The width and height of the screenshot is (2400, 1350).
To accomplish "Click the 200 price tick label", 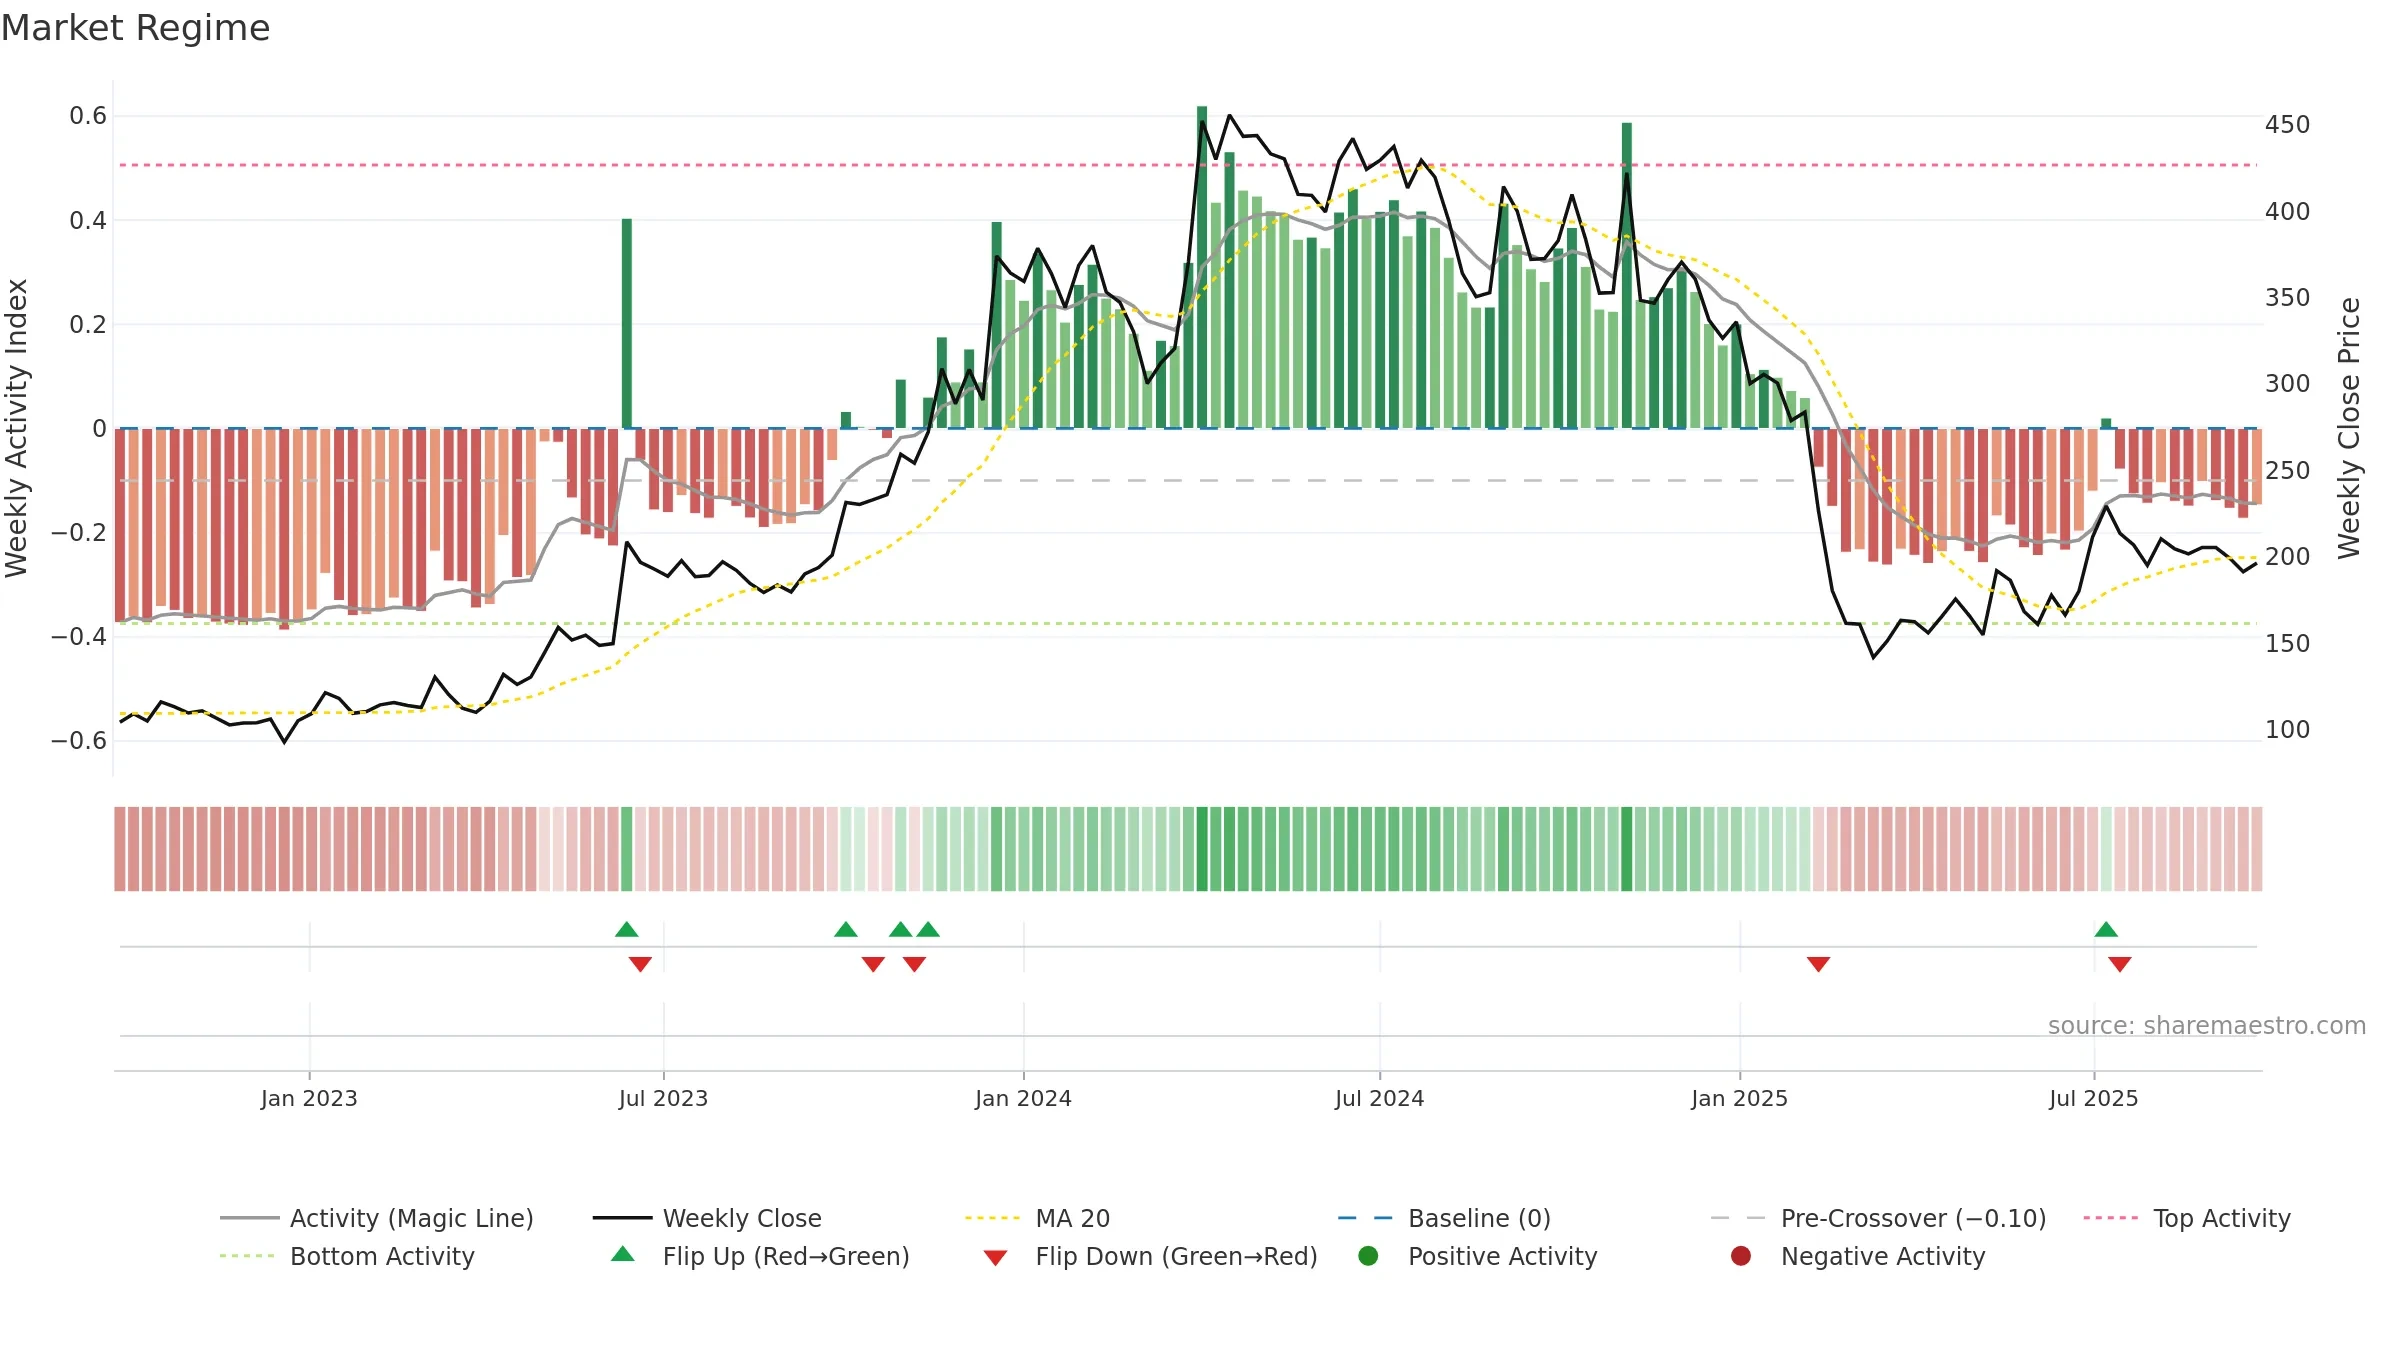I will point(2287,556).
